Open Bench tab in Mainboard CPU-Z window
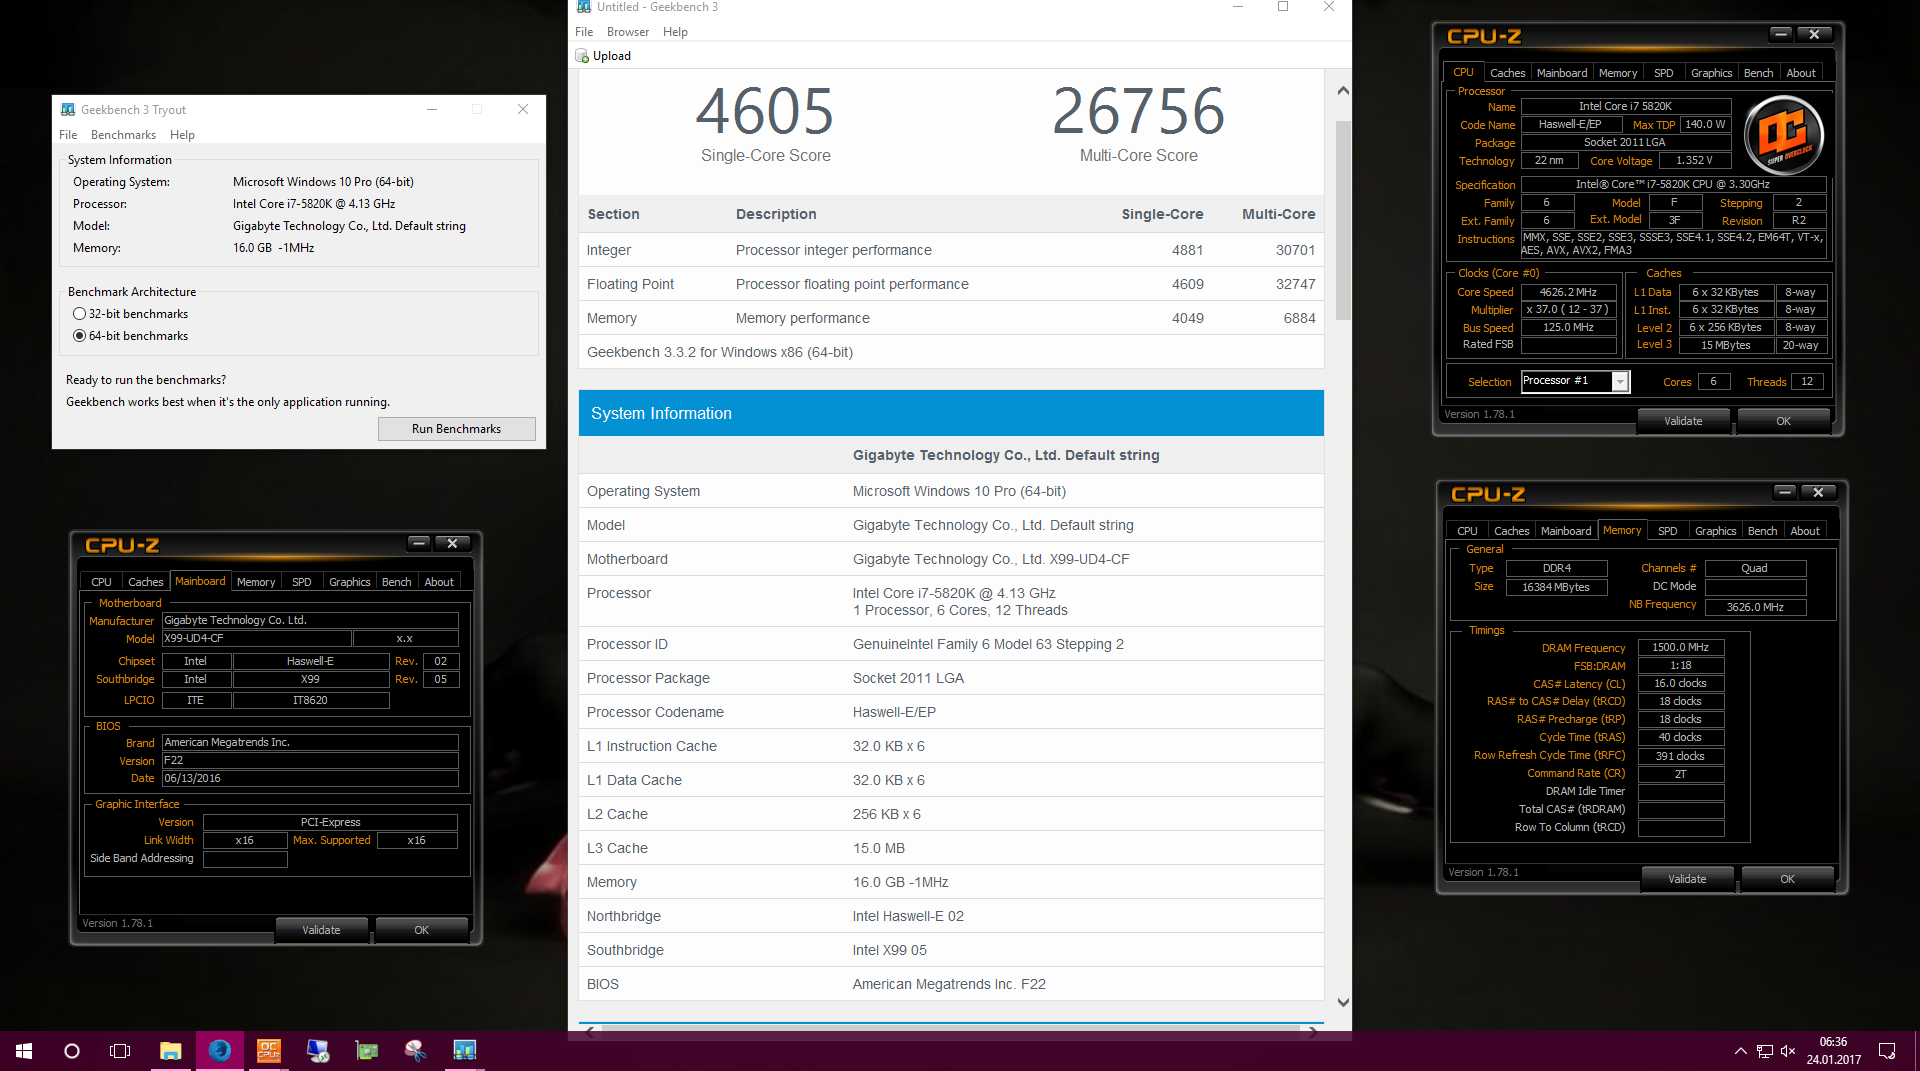This screenshot has width=1920, height=1071. click(x=396, y=582)
